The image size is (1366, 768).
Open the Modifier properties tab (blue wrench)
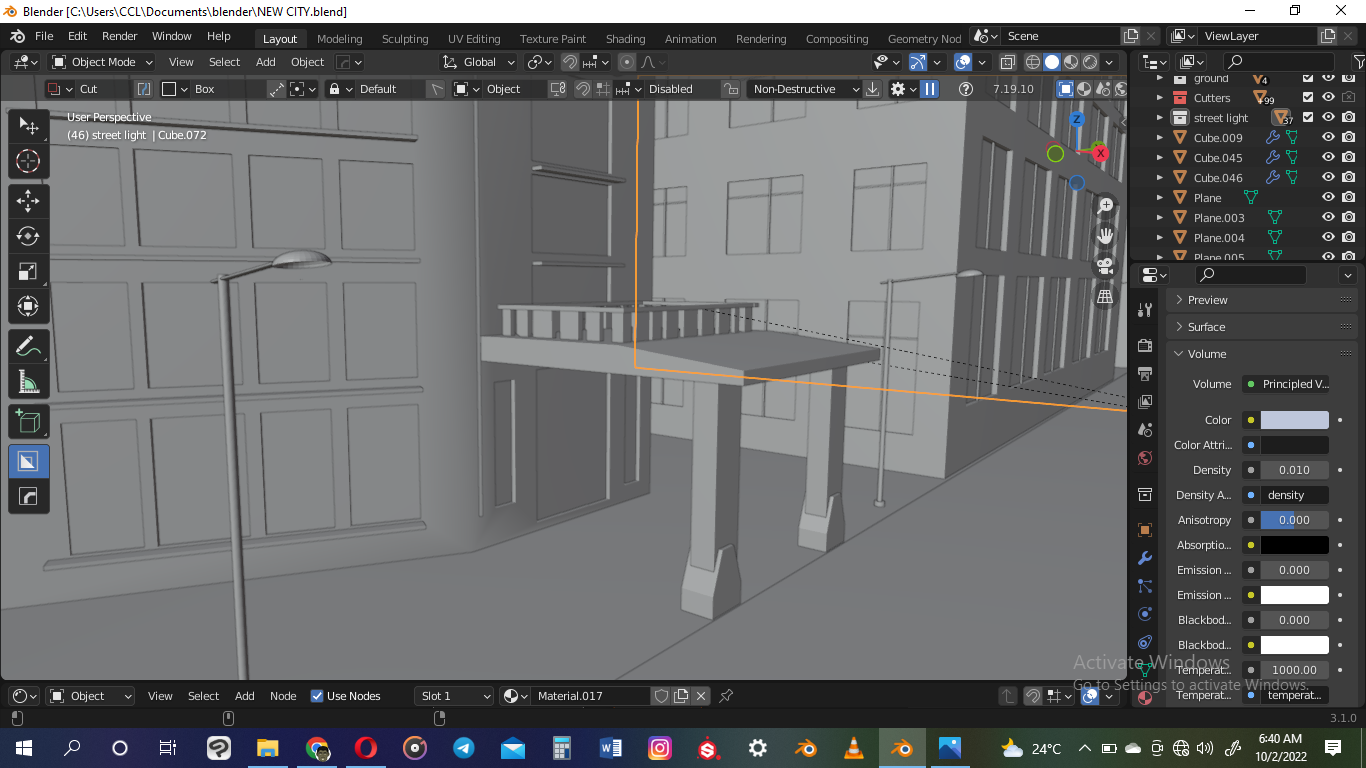pos(1145,558)
